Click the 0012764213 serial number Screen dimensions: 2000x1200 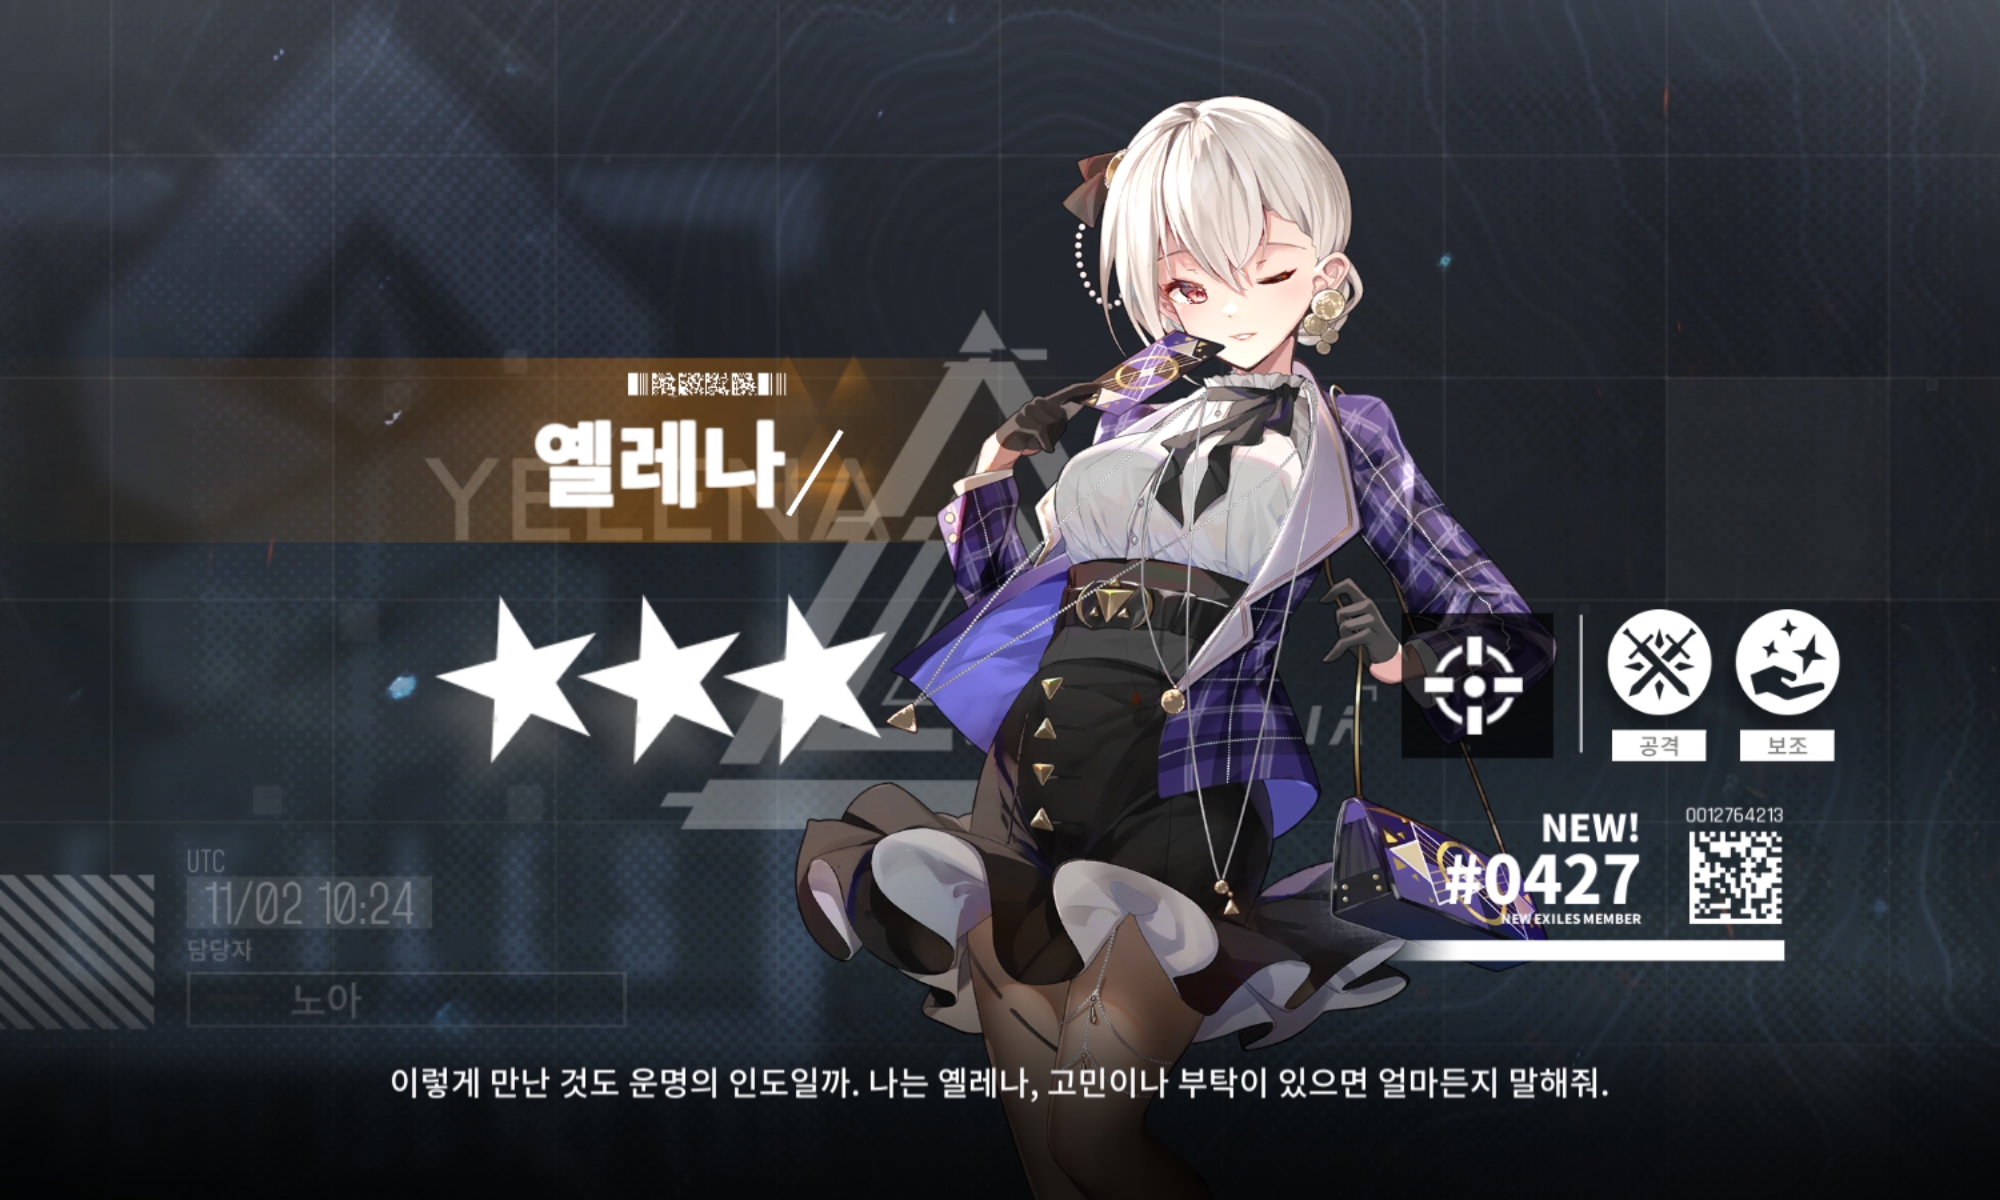1735,816
